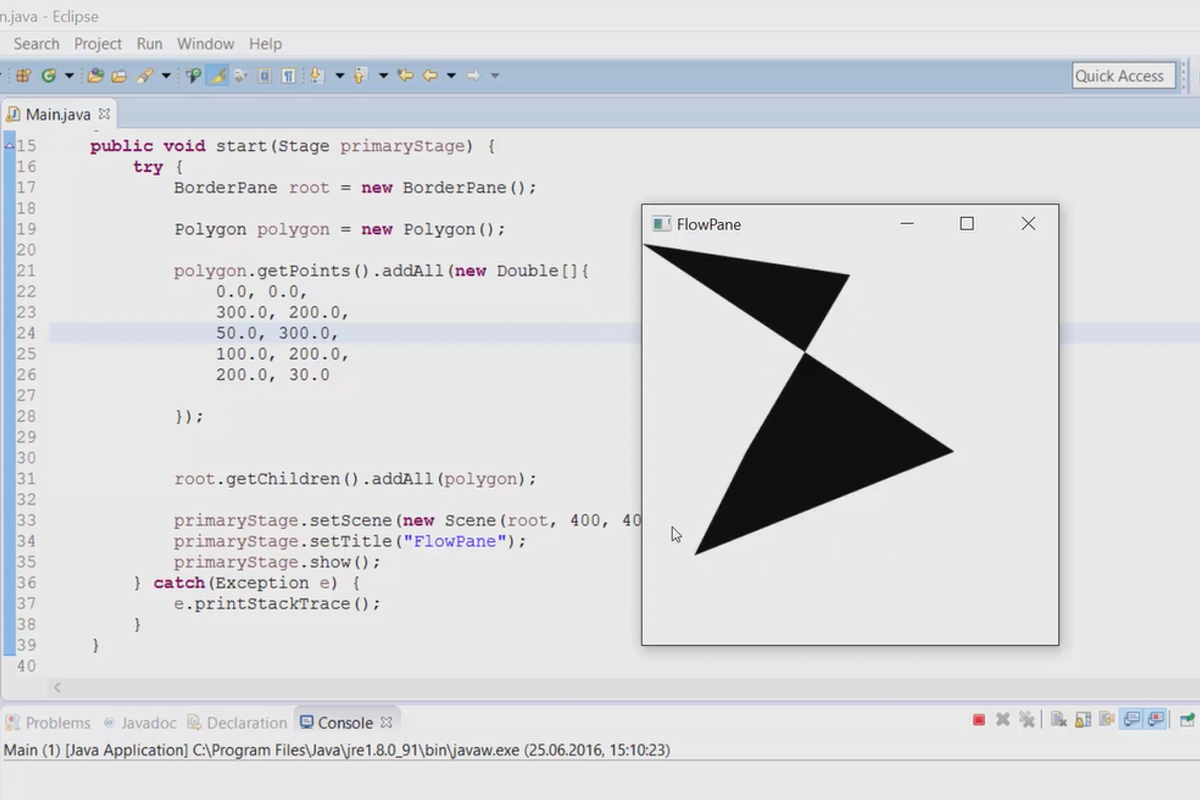Toggle Show Console When Standard Out Changes
This screenshot has height=800, width=1200.
pyautogui.click(x=1132, y=720)
